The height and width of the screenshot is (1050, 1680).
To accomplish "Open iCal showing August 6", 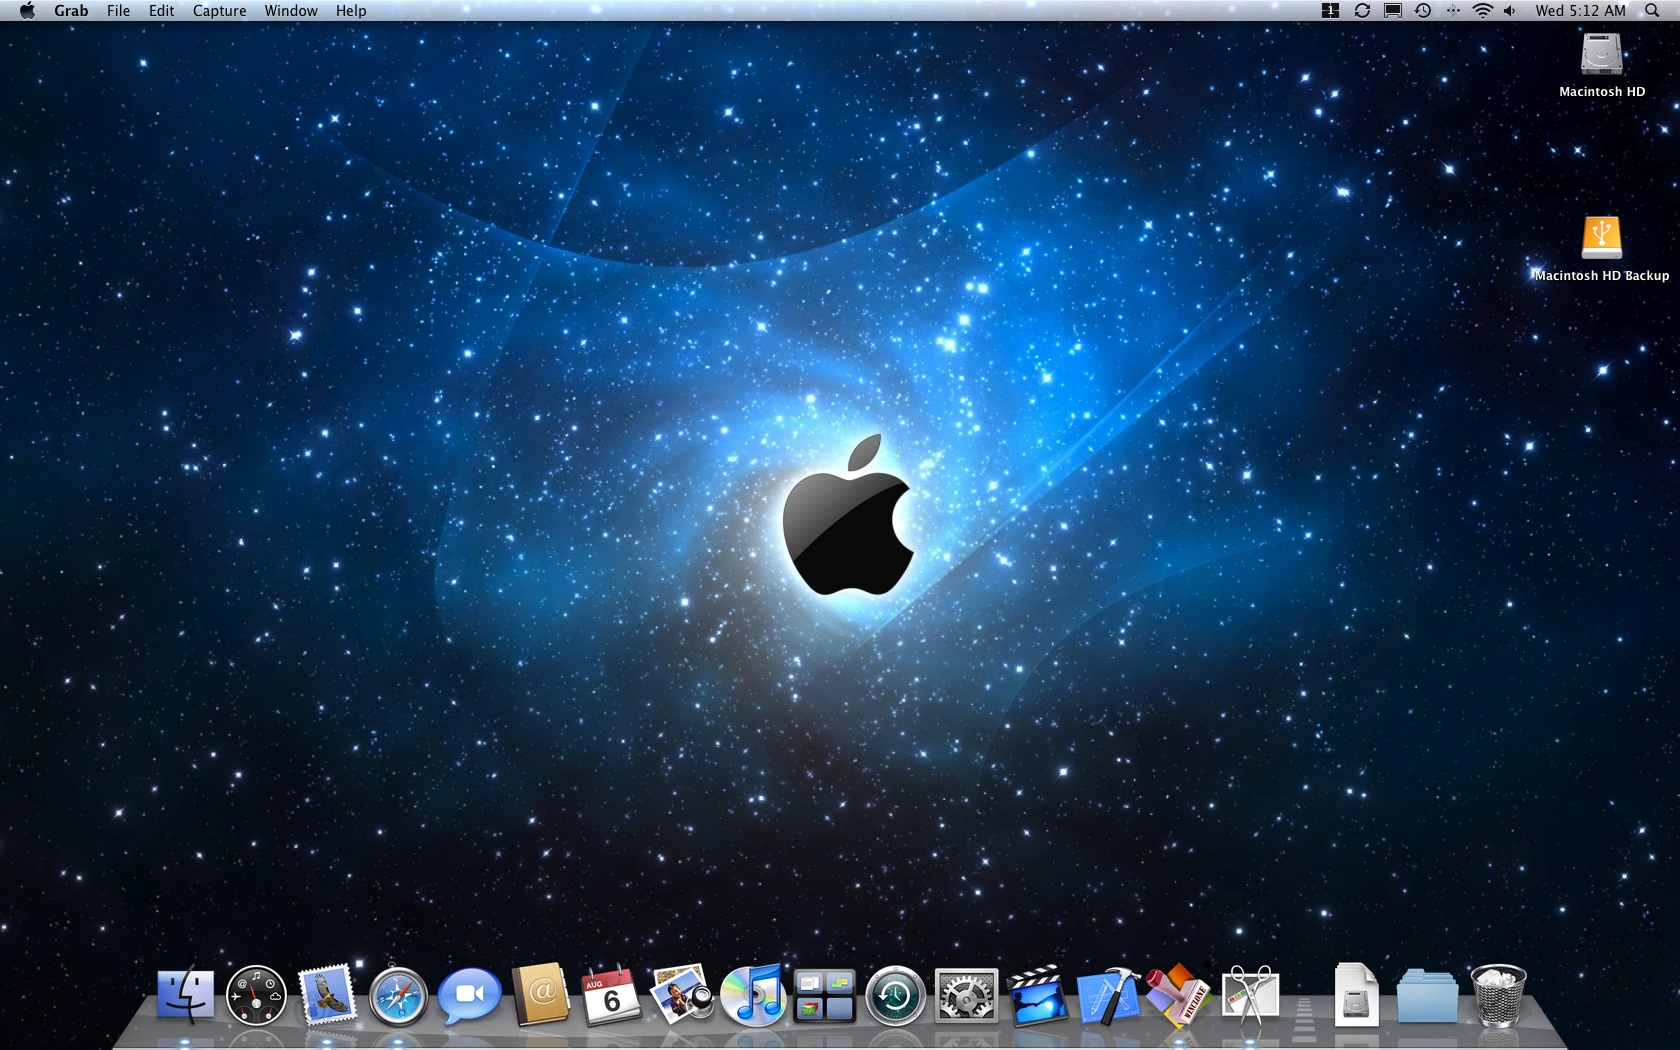I will click(x=612, y=996).
